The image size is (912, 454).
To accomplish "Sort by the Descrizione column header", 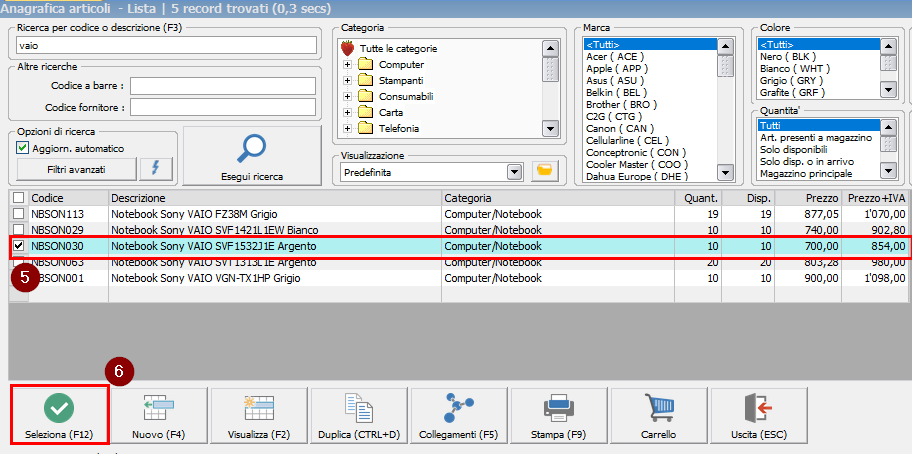I will point(275,197).
